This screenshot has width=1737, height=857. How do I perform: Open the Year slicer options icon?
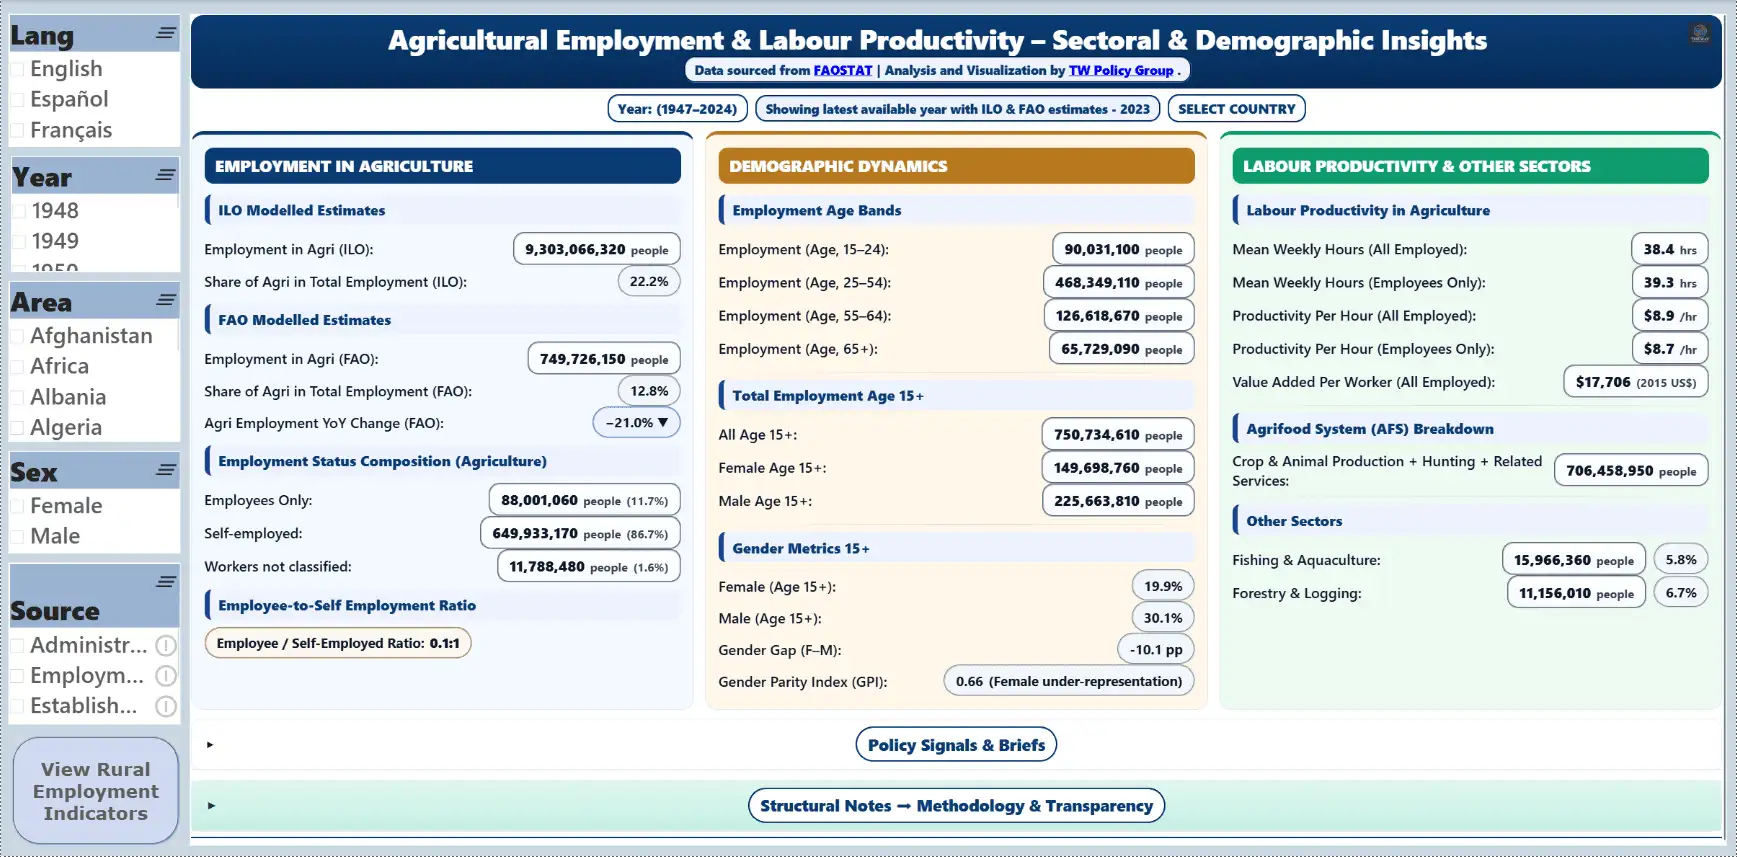point(165,175)
